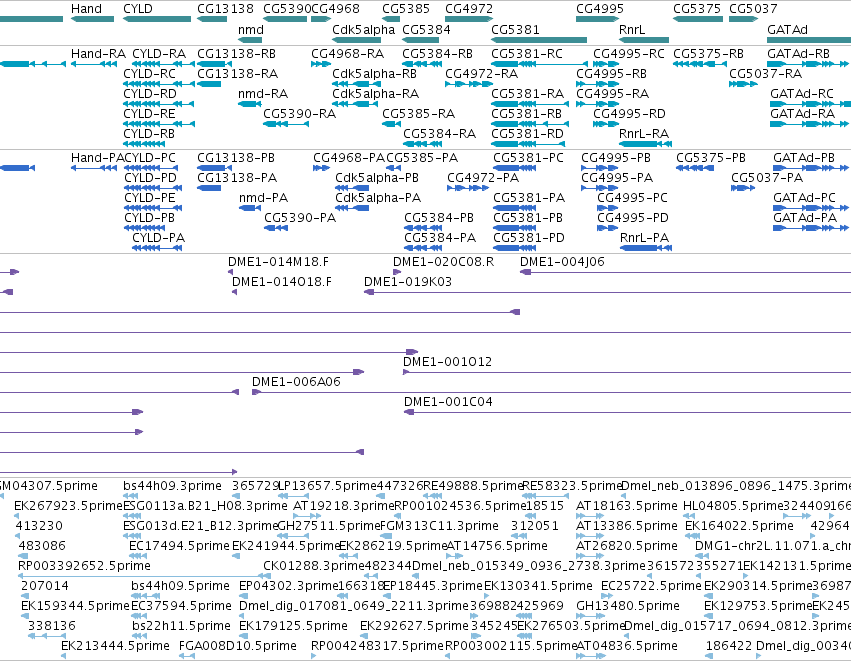Click the DME1-001O12 BAC label
The height and width of the screenshot is (661, 851).
(x=447, y=362)
